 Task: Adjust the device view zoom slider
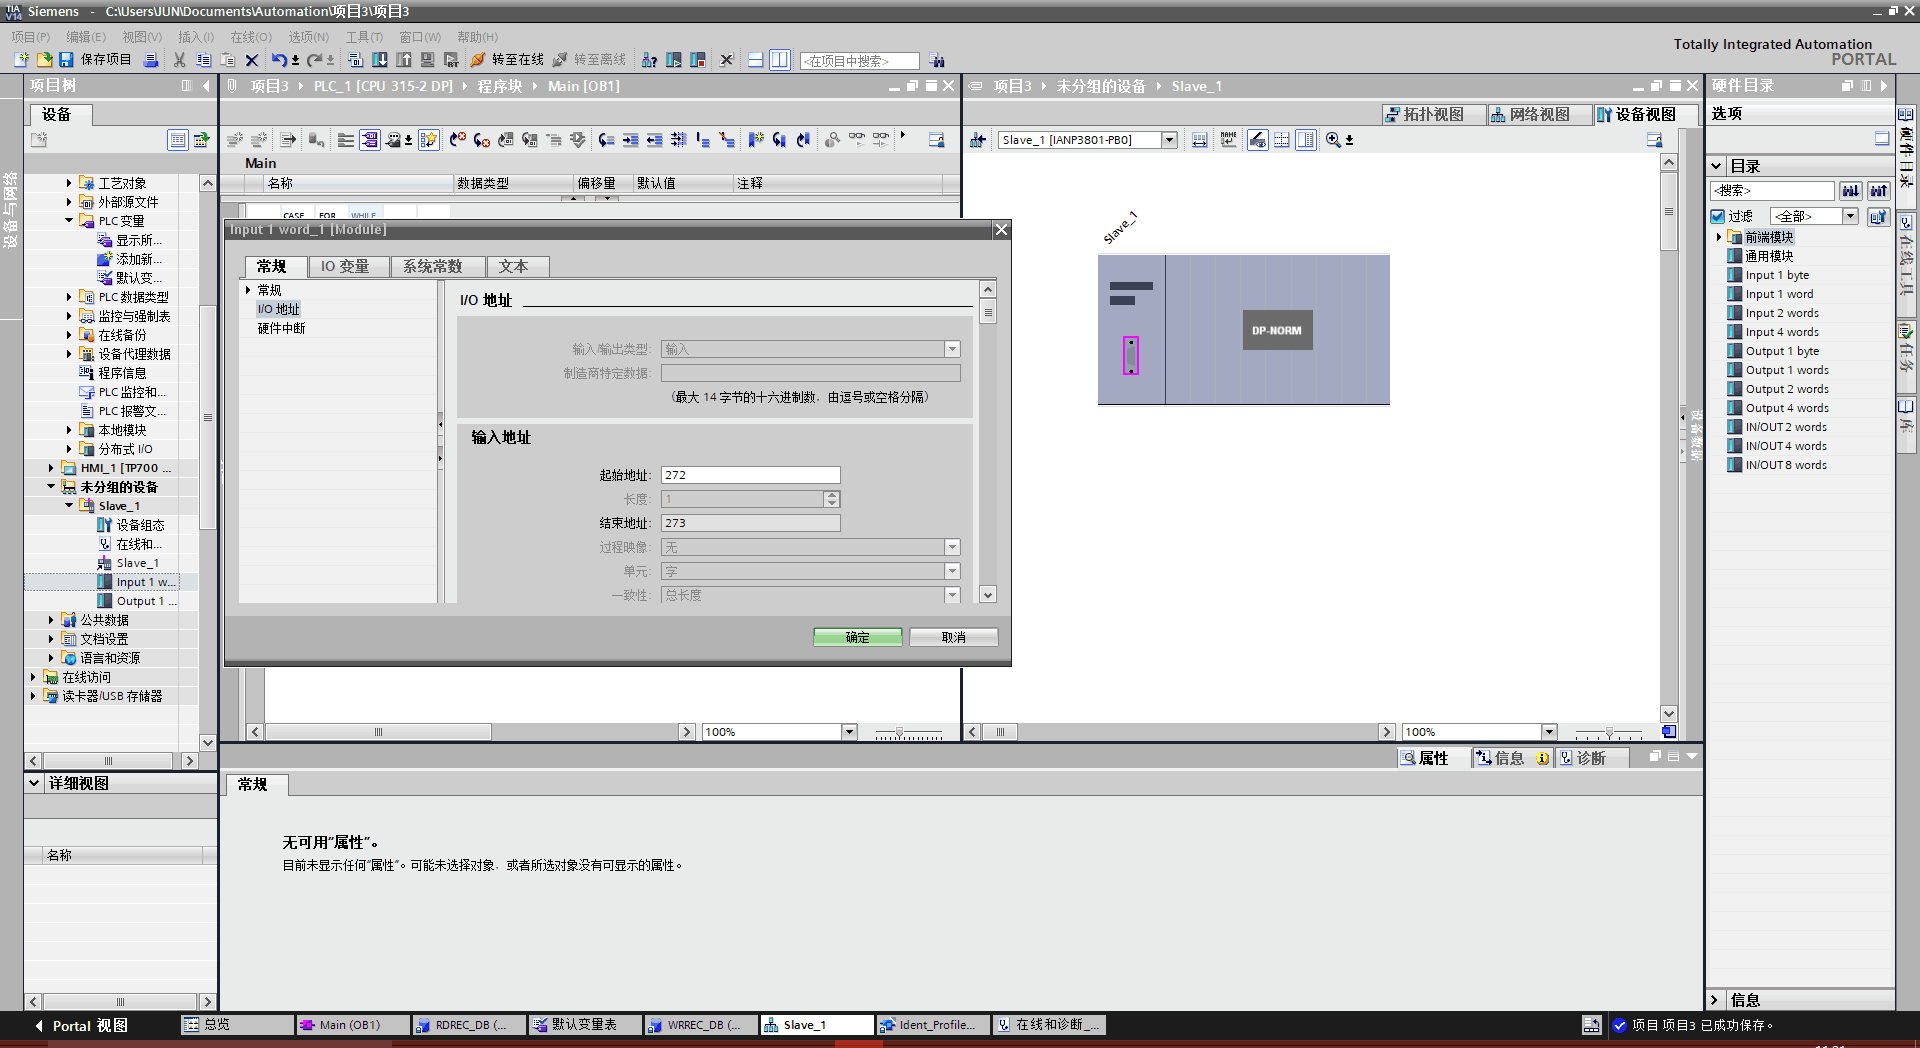click(x=1608, y=733)
